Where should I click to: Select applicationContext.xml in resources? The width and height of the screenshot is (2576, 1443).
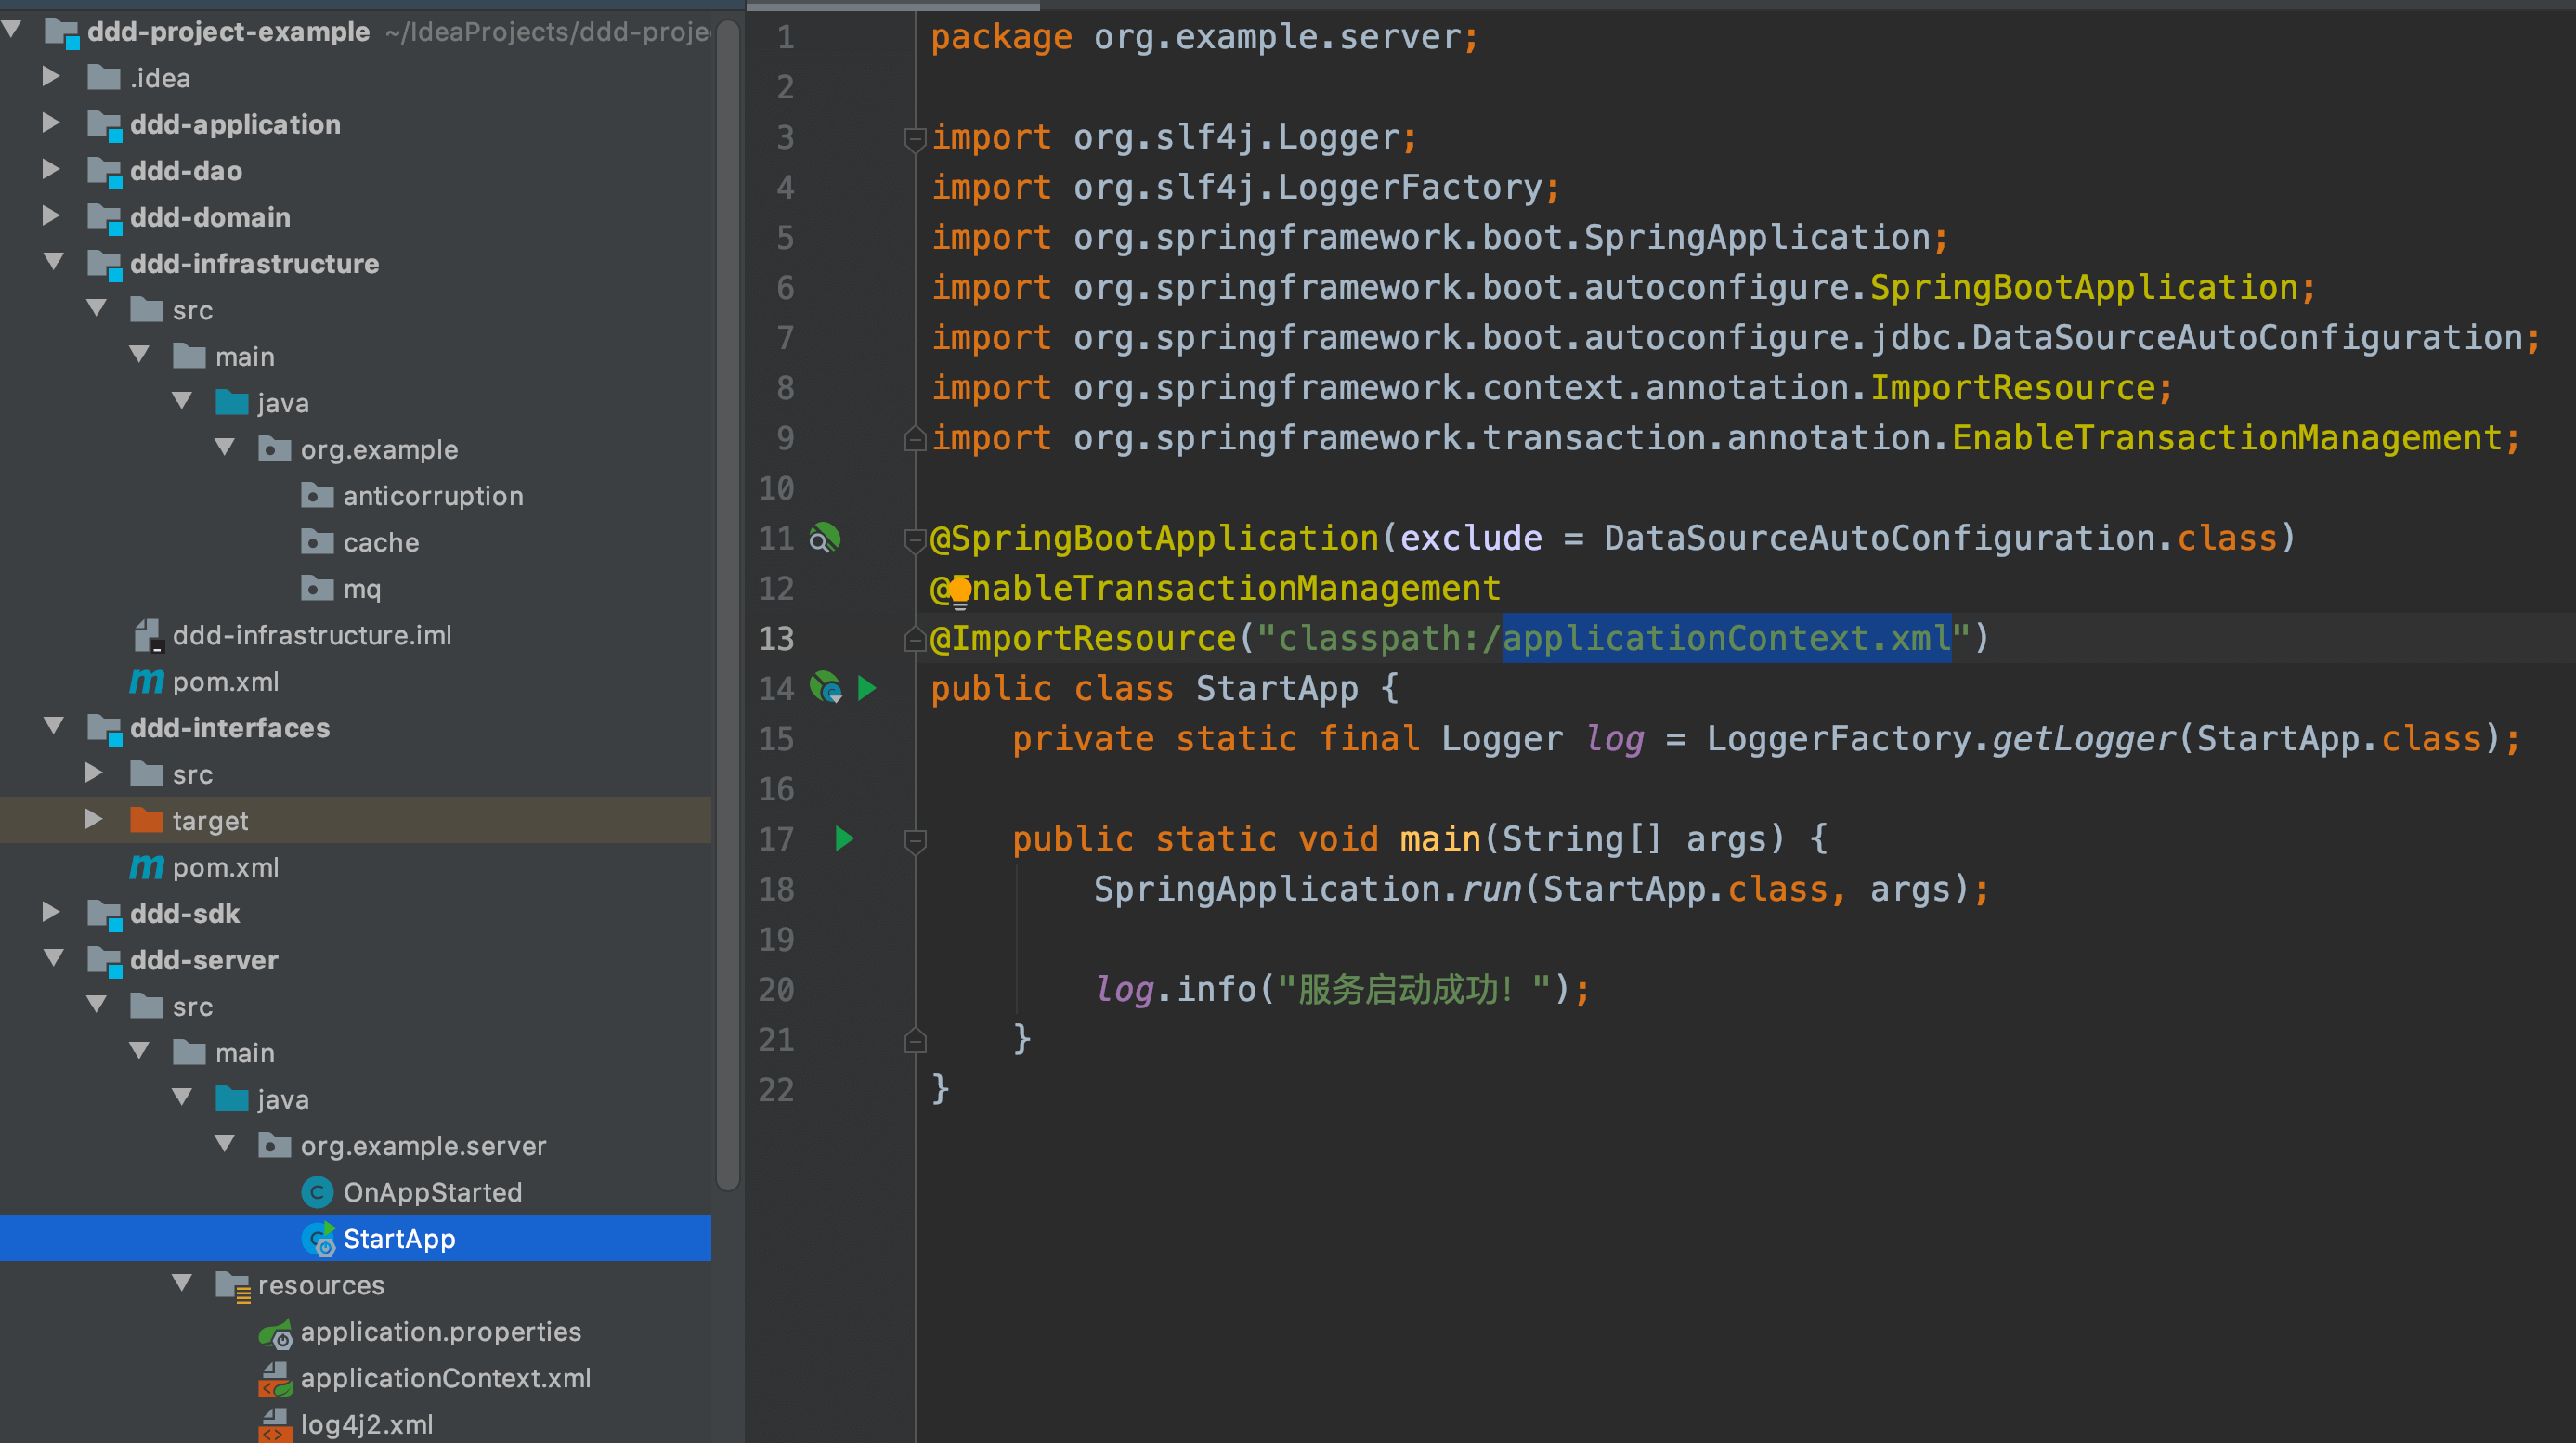tap(356, 1378)
